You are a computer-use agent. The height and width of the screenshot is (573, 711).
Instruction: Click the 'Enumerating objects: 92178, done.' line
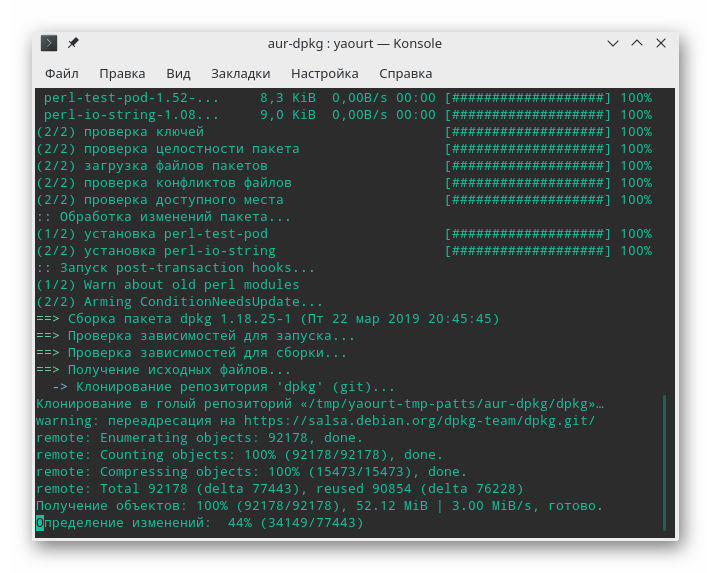[200, 438]
